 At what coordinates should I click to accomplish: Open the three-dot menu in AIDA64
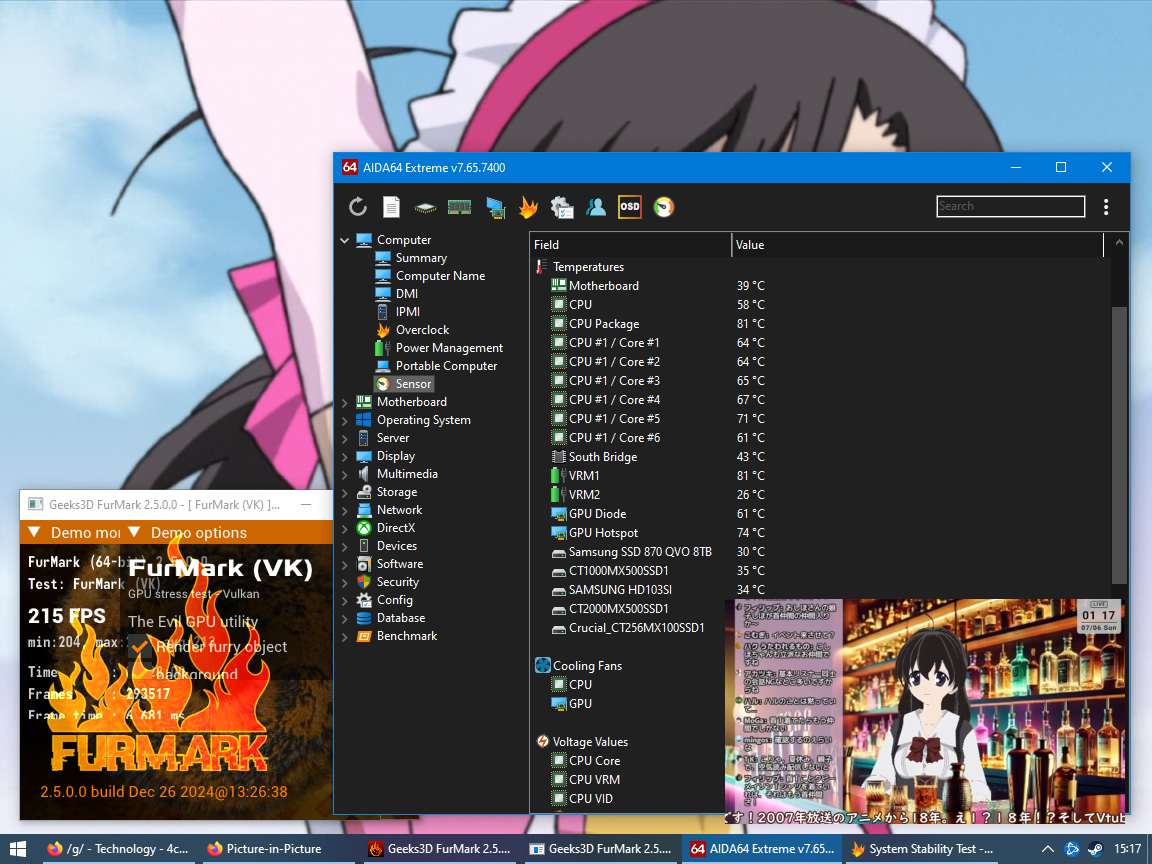(x=1106, y=207)
